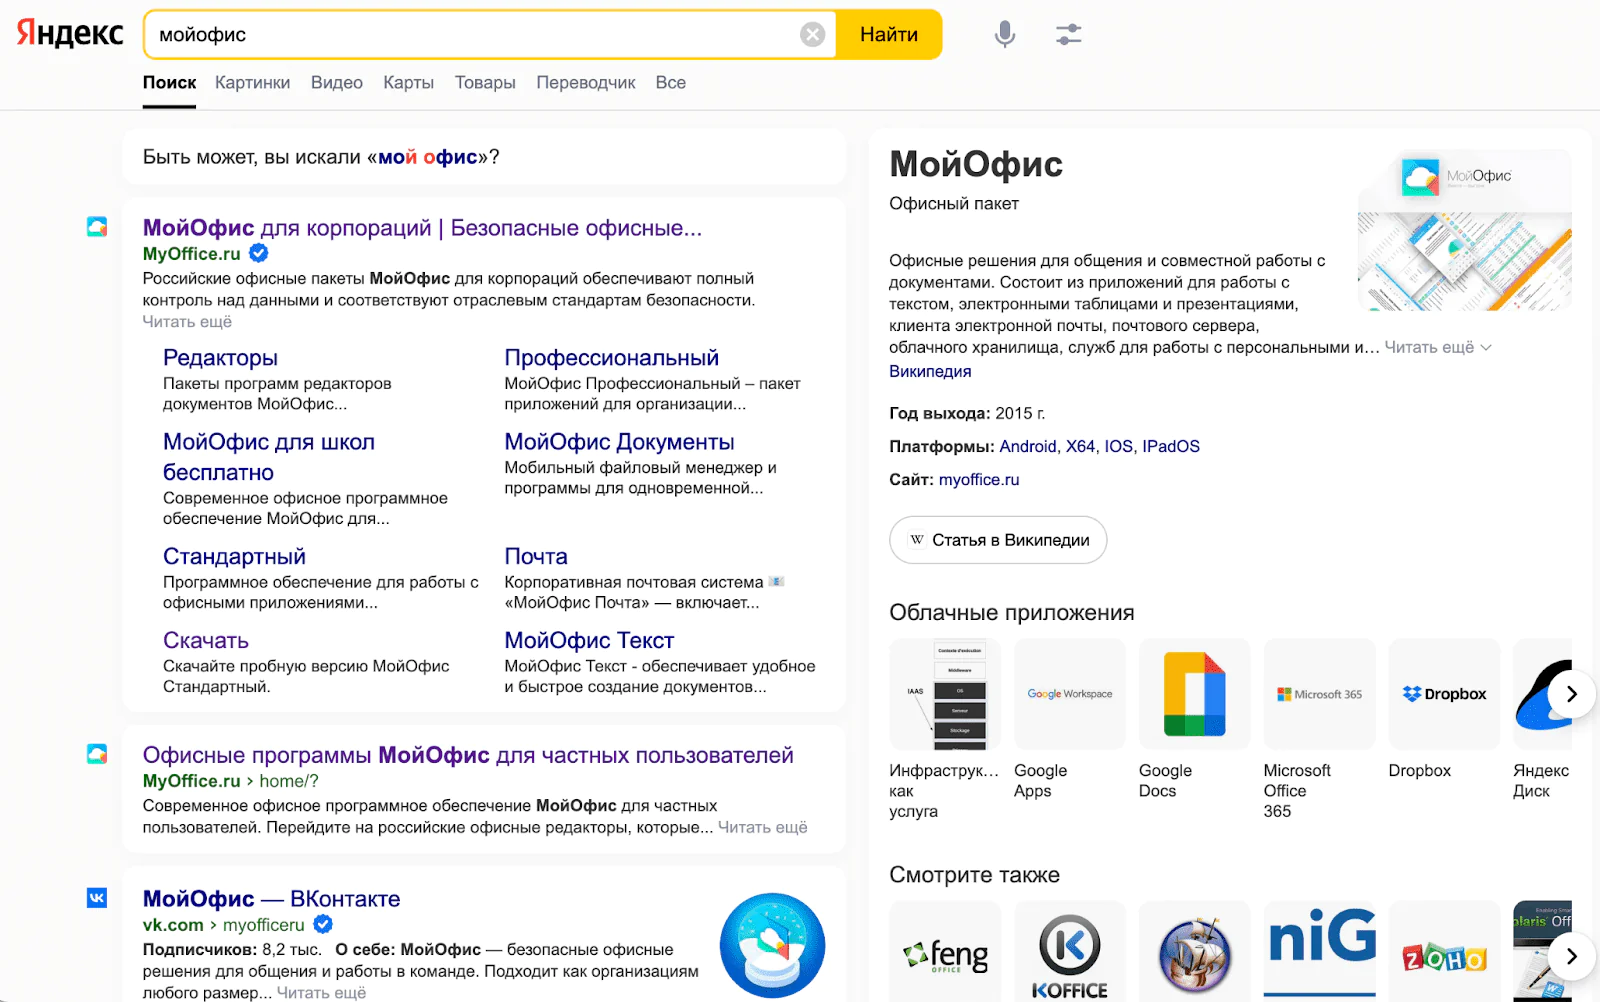Click the Найти search button

[889, 35]
